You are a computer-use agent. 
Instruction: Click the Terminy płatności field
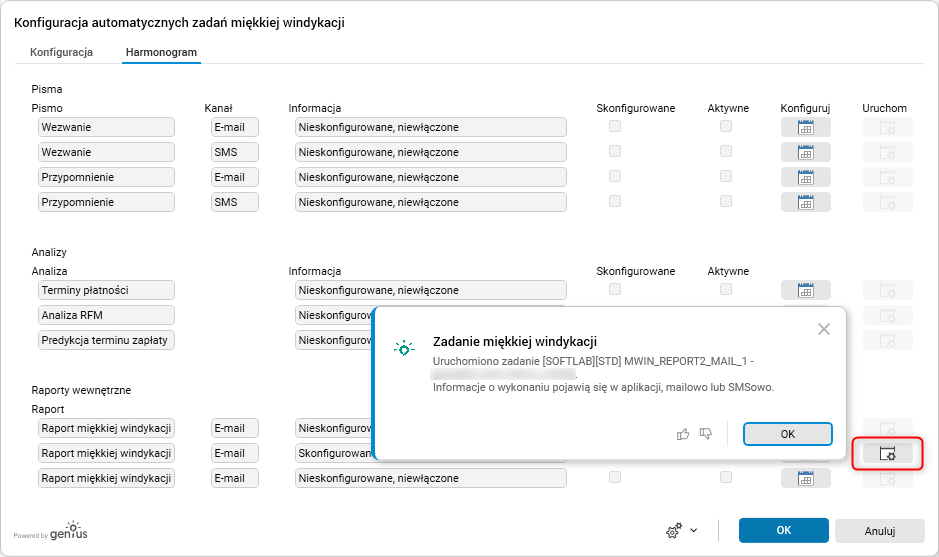tap(107, 290)
